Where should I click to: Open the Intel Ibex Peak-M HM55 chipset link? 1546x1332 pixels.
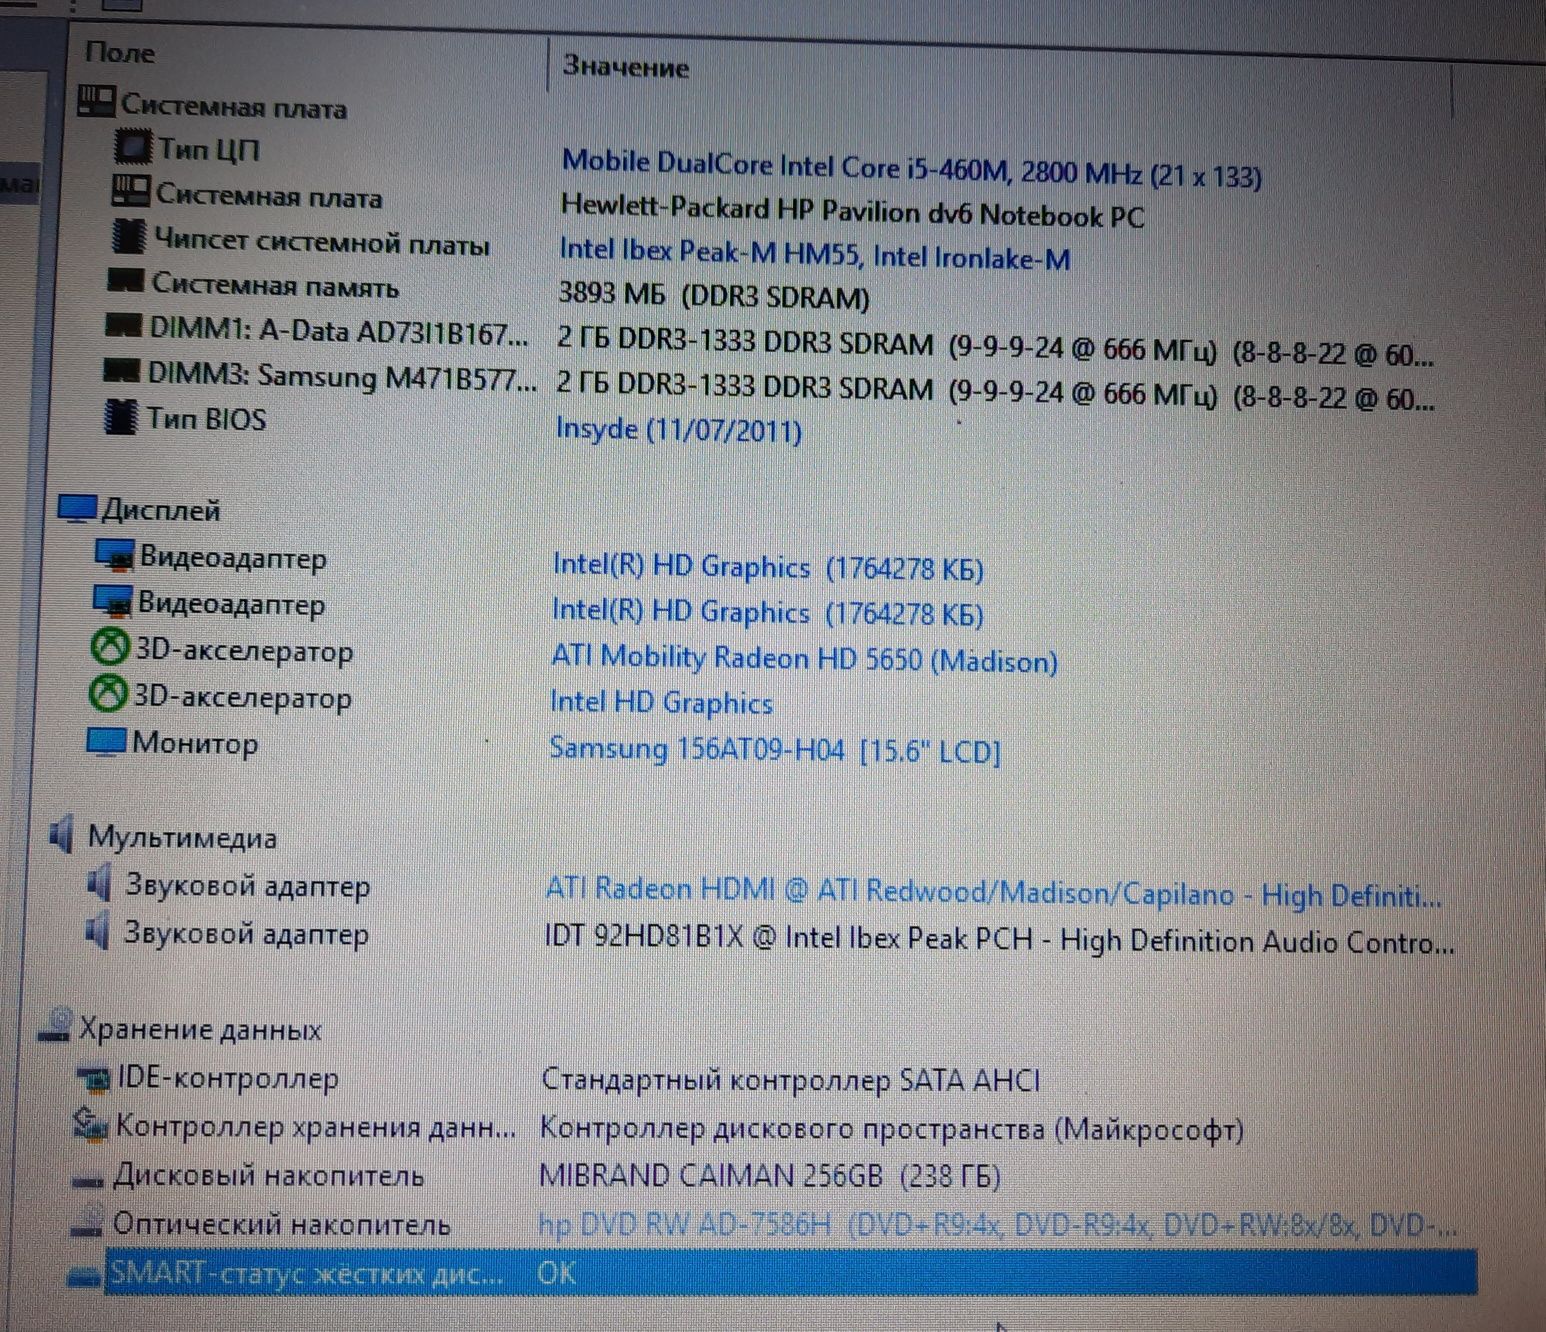coord(815,255)
